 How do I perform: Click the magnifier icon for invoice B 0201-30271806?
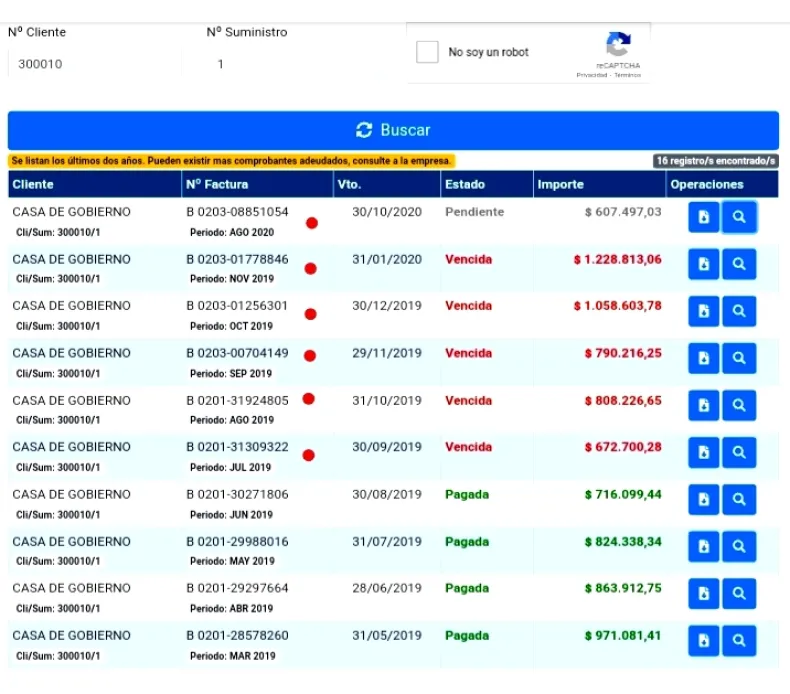pyautogui.click(x=739, y=499)
